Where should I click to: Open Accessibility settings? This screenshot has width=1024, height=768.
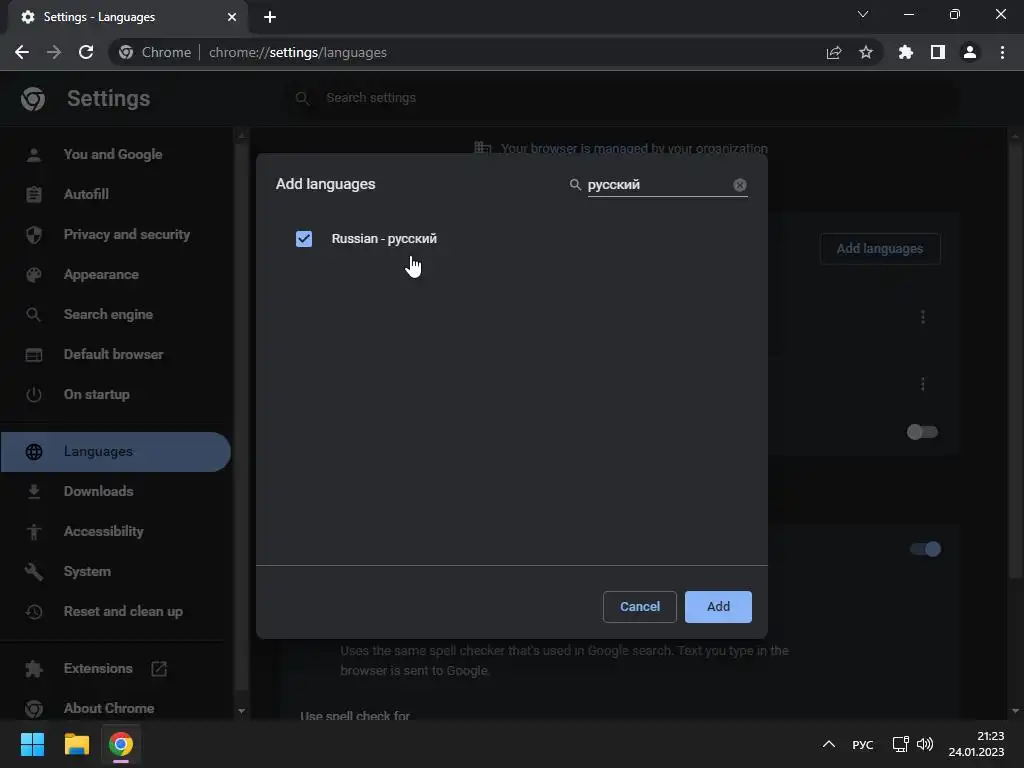(104, 532)
